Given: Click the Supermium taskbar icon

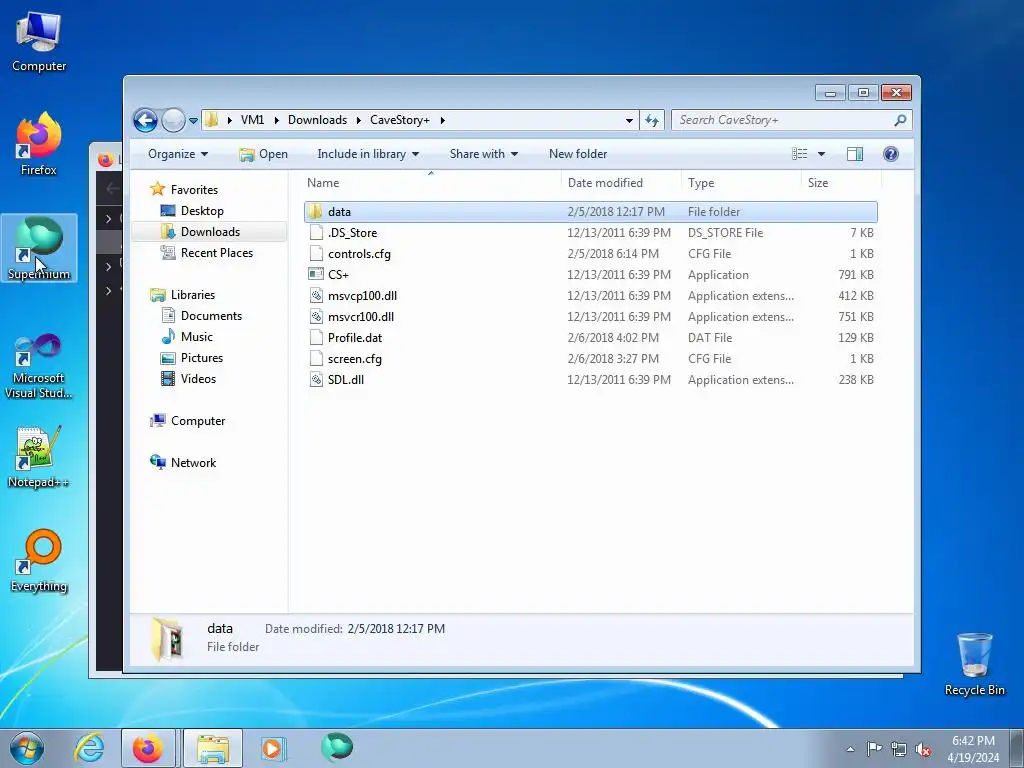Looking at the screenshot, I should coord(337,747).
